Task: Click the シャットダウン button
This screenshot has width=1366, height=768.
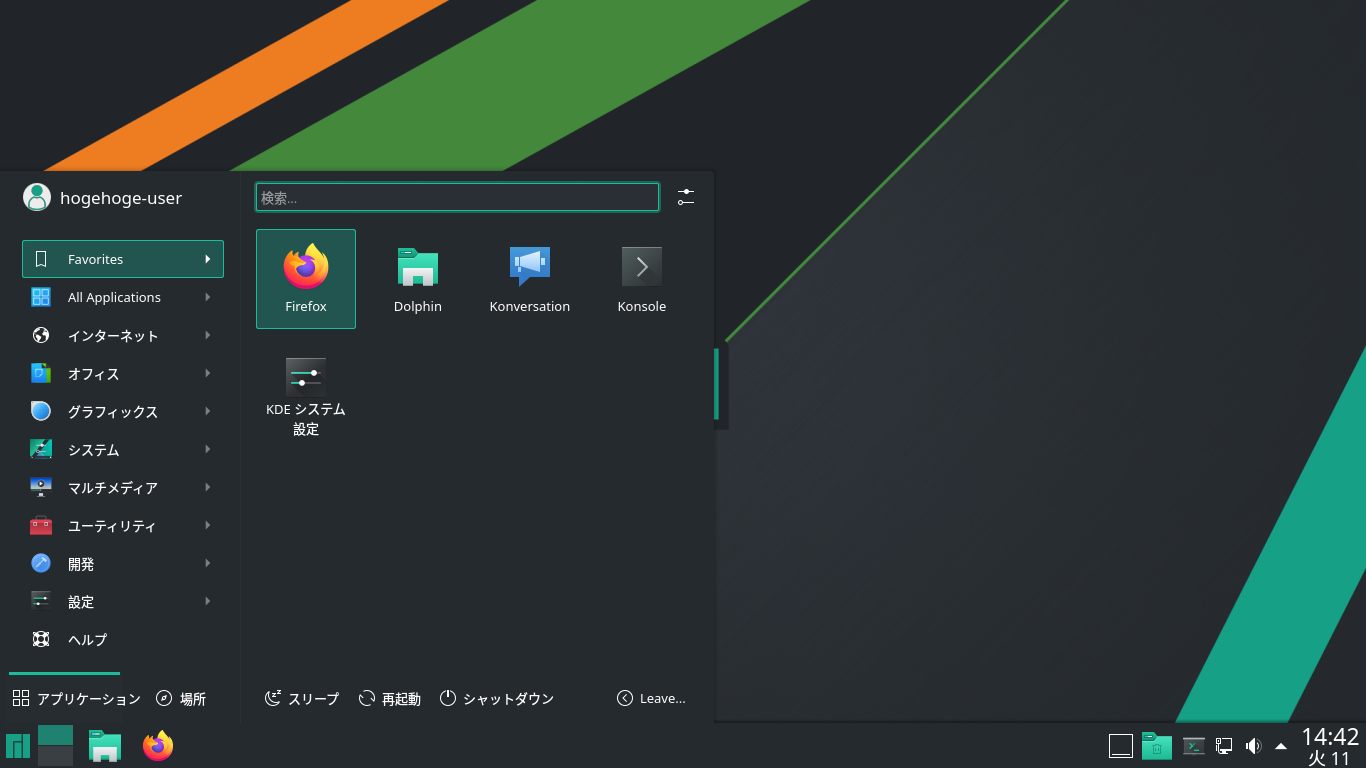Action: click(497, 698)
